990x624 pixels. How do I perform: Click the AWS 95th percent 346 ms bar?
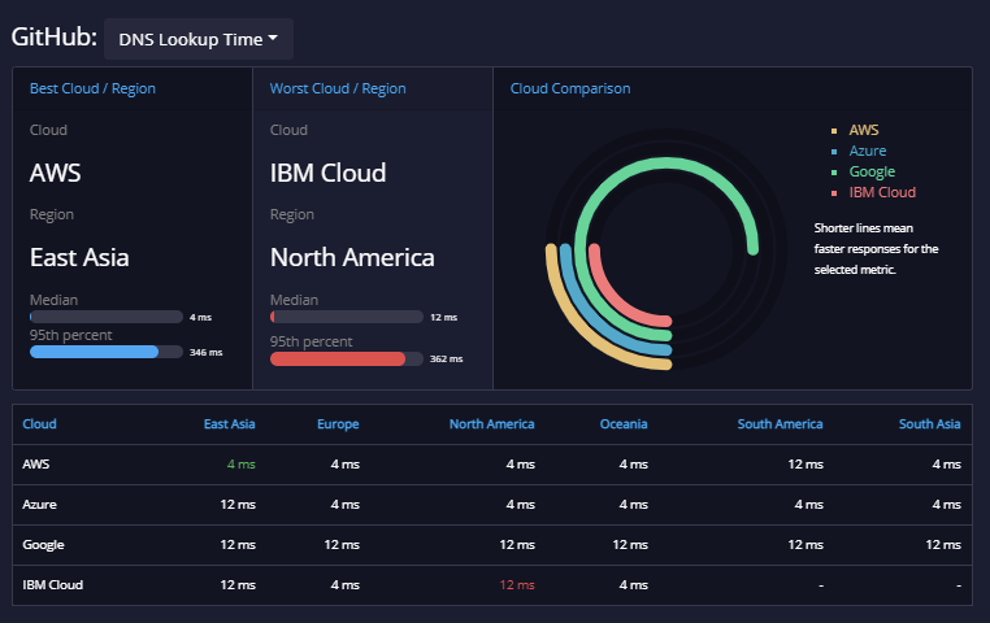[x=106, y=352]
